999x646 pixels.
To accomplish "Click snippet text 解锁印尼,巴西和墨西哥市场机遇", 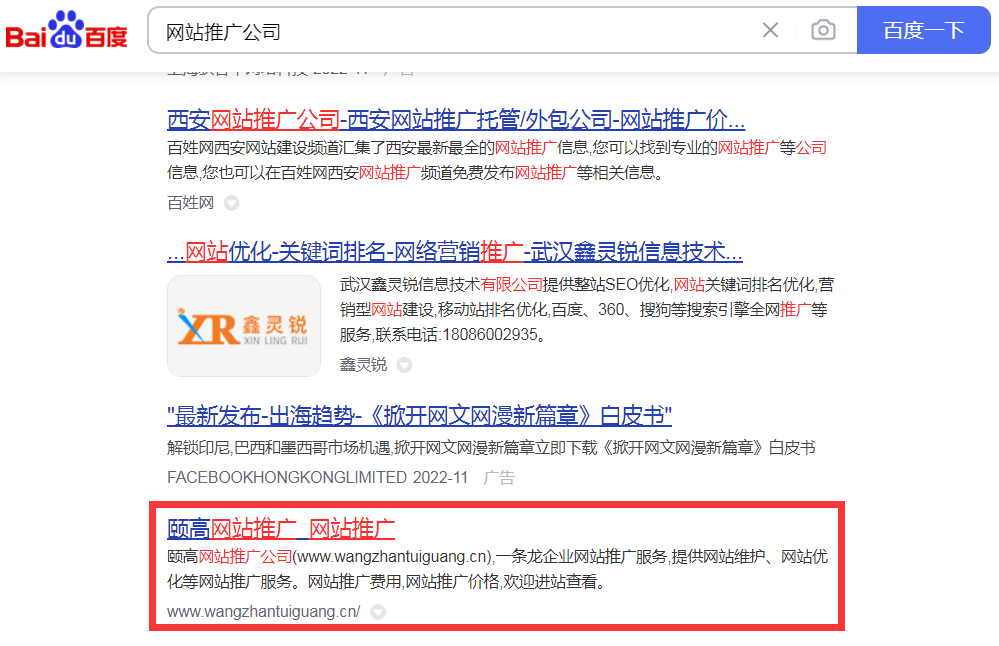I will click(279, 448).
